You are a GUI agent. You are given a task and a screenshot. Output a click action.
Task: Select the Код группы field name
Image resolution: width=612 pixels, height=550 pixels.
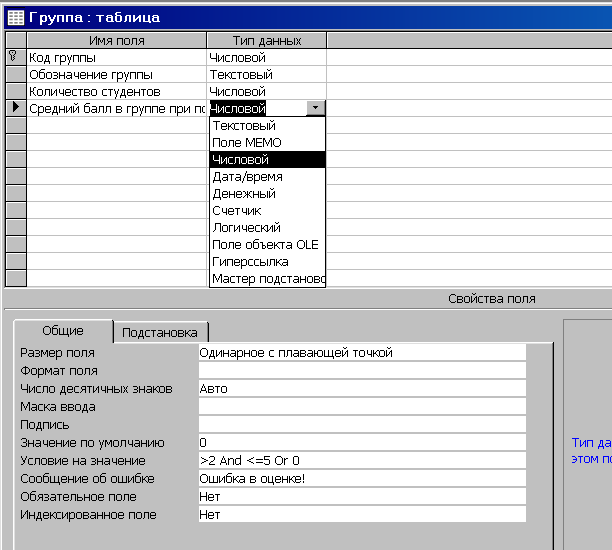coord(116,58)
